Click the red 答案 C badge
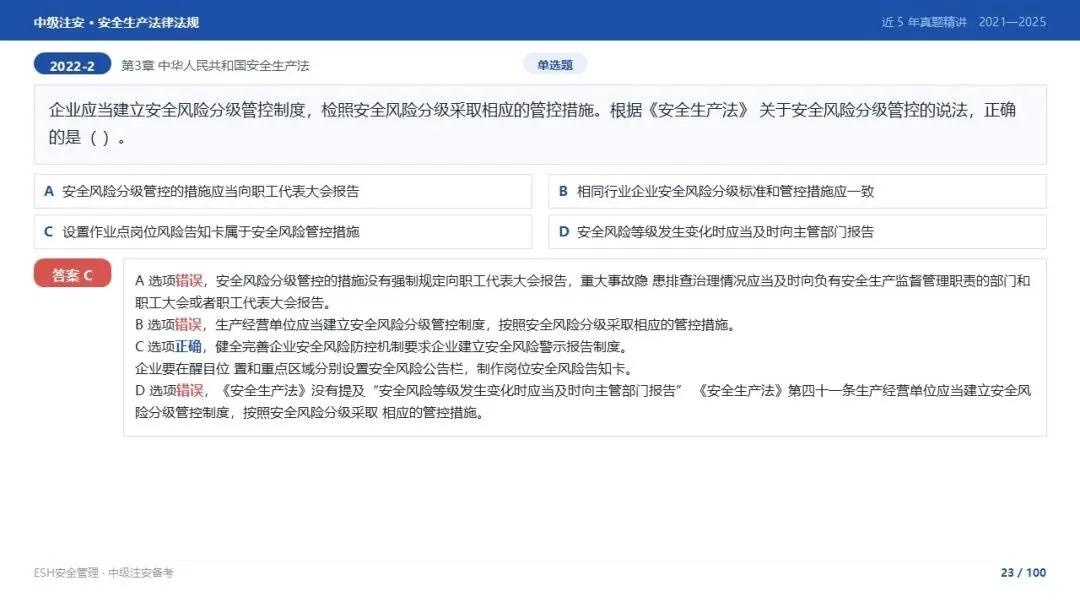Image resolution: width=1080 pixels, height=608 pixels. [72, 274]
